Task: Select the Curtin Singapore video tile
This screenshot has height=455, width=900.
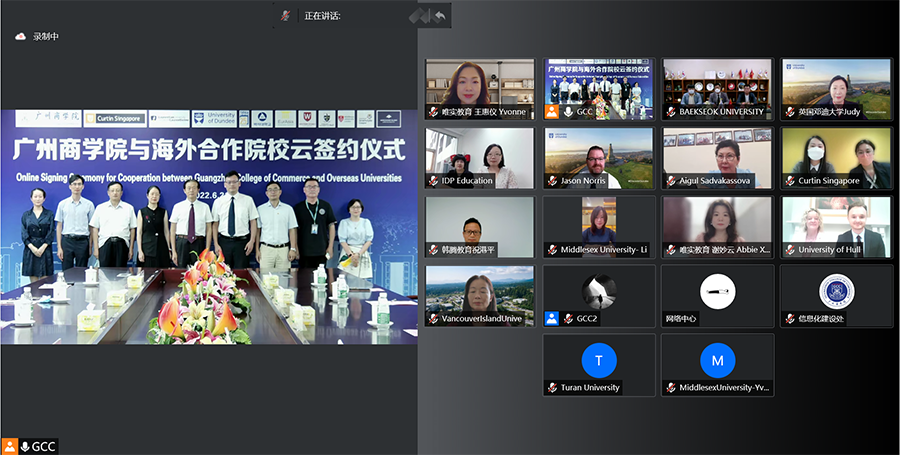Action: pos(836,157)
